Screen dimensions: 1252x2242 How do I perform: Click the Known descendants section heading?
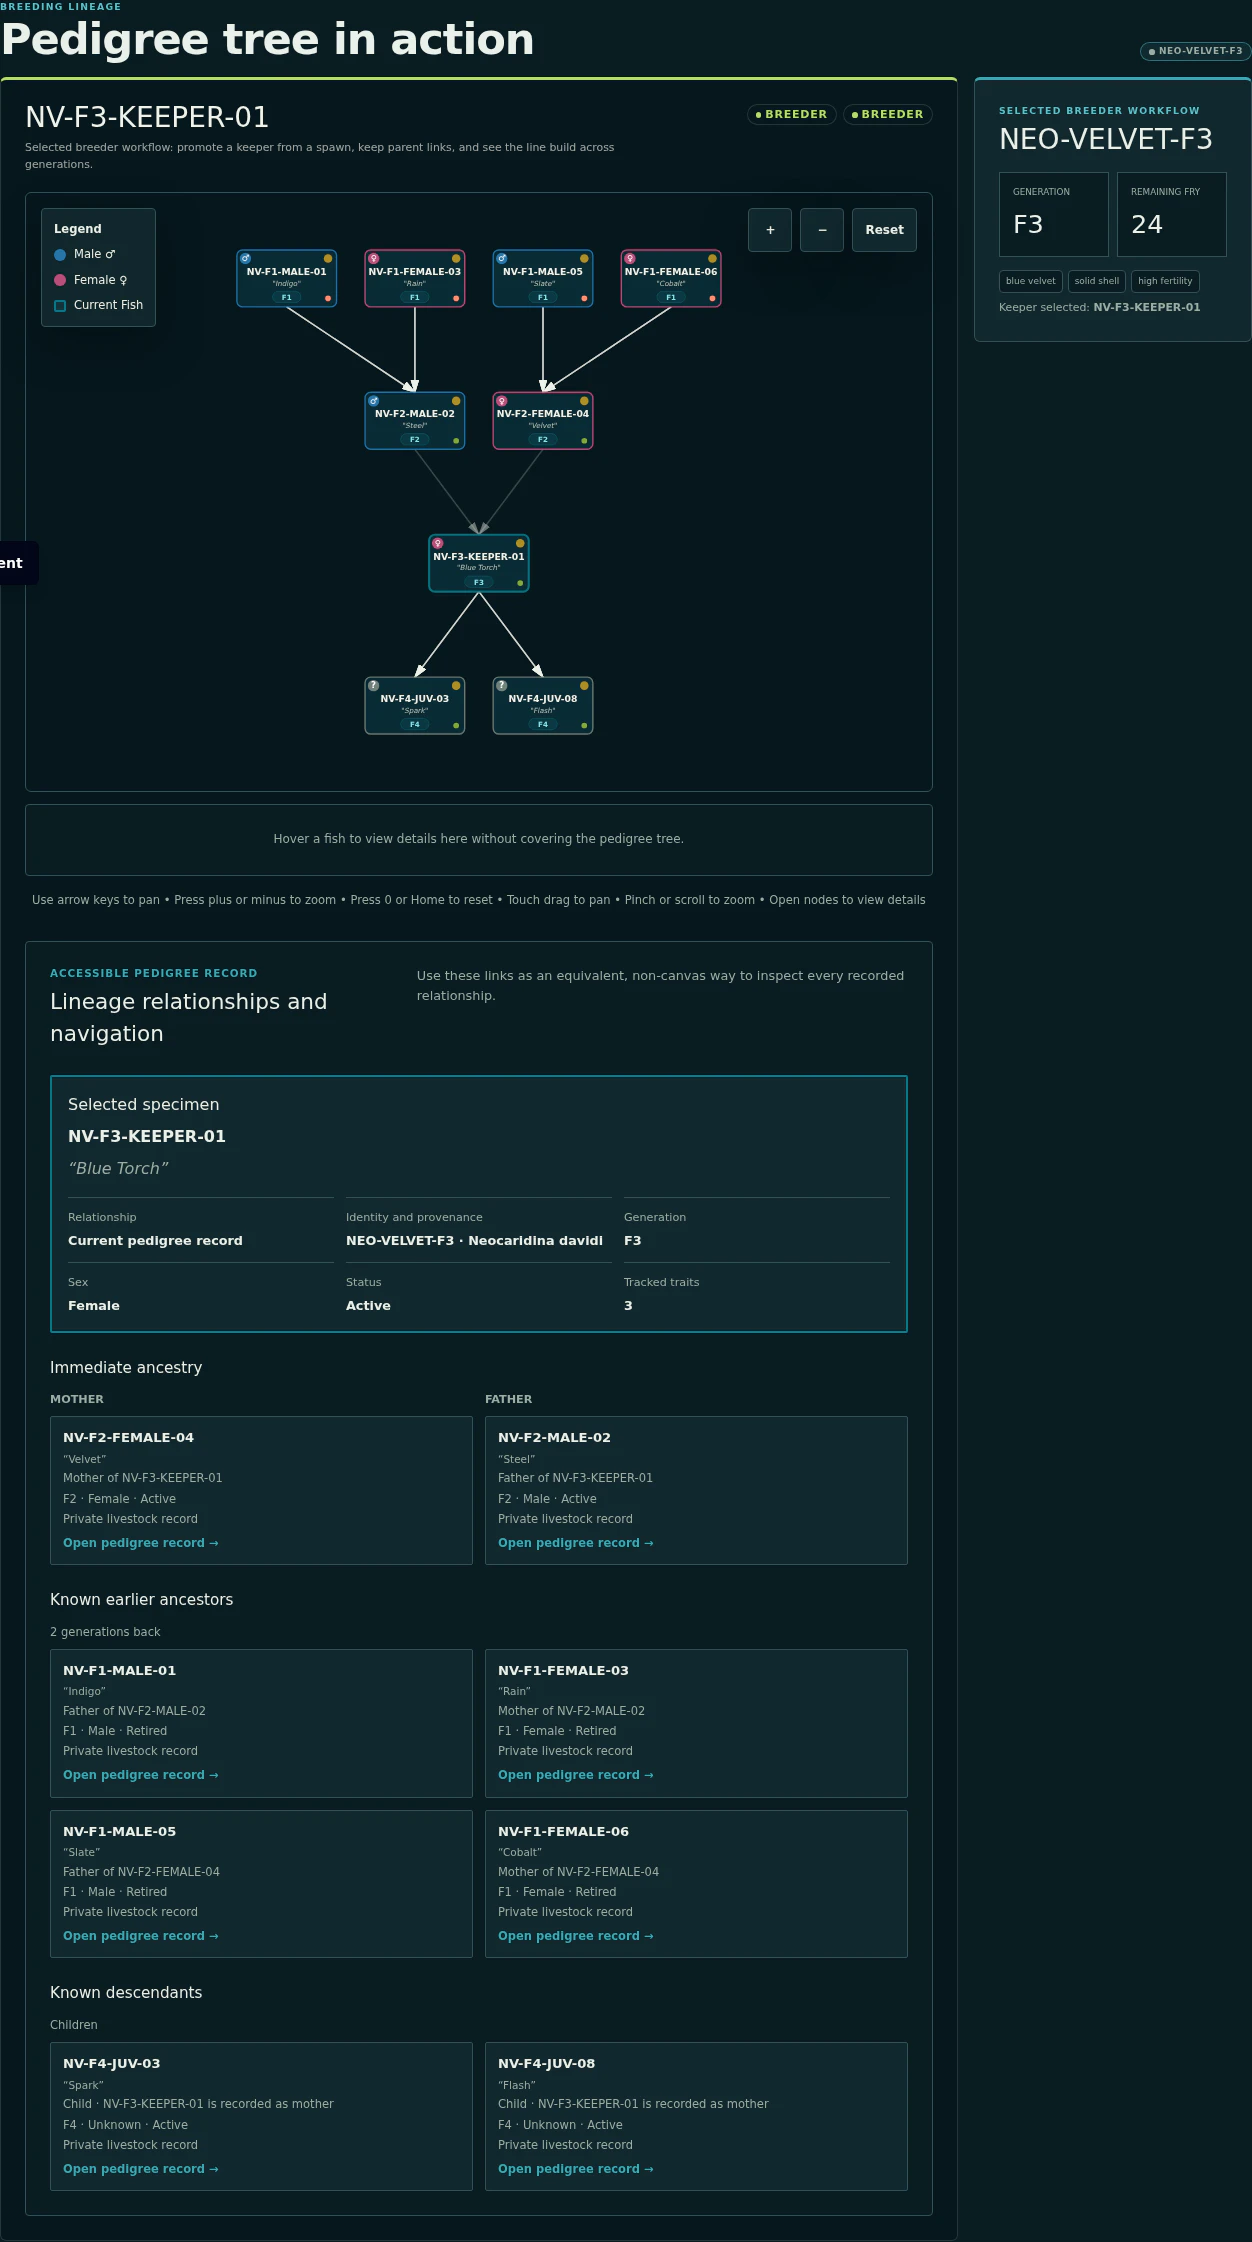pyautogui.click(x=126, y=1993)
